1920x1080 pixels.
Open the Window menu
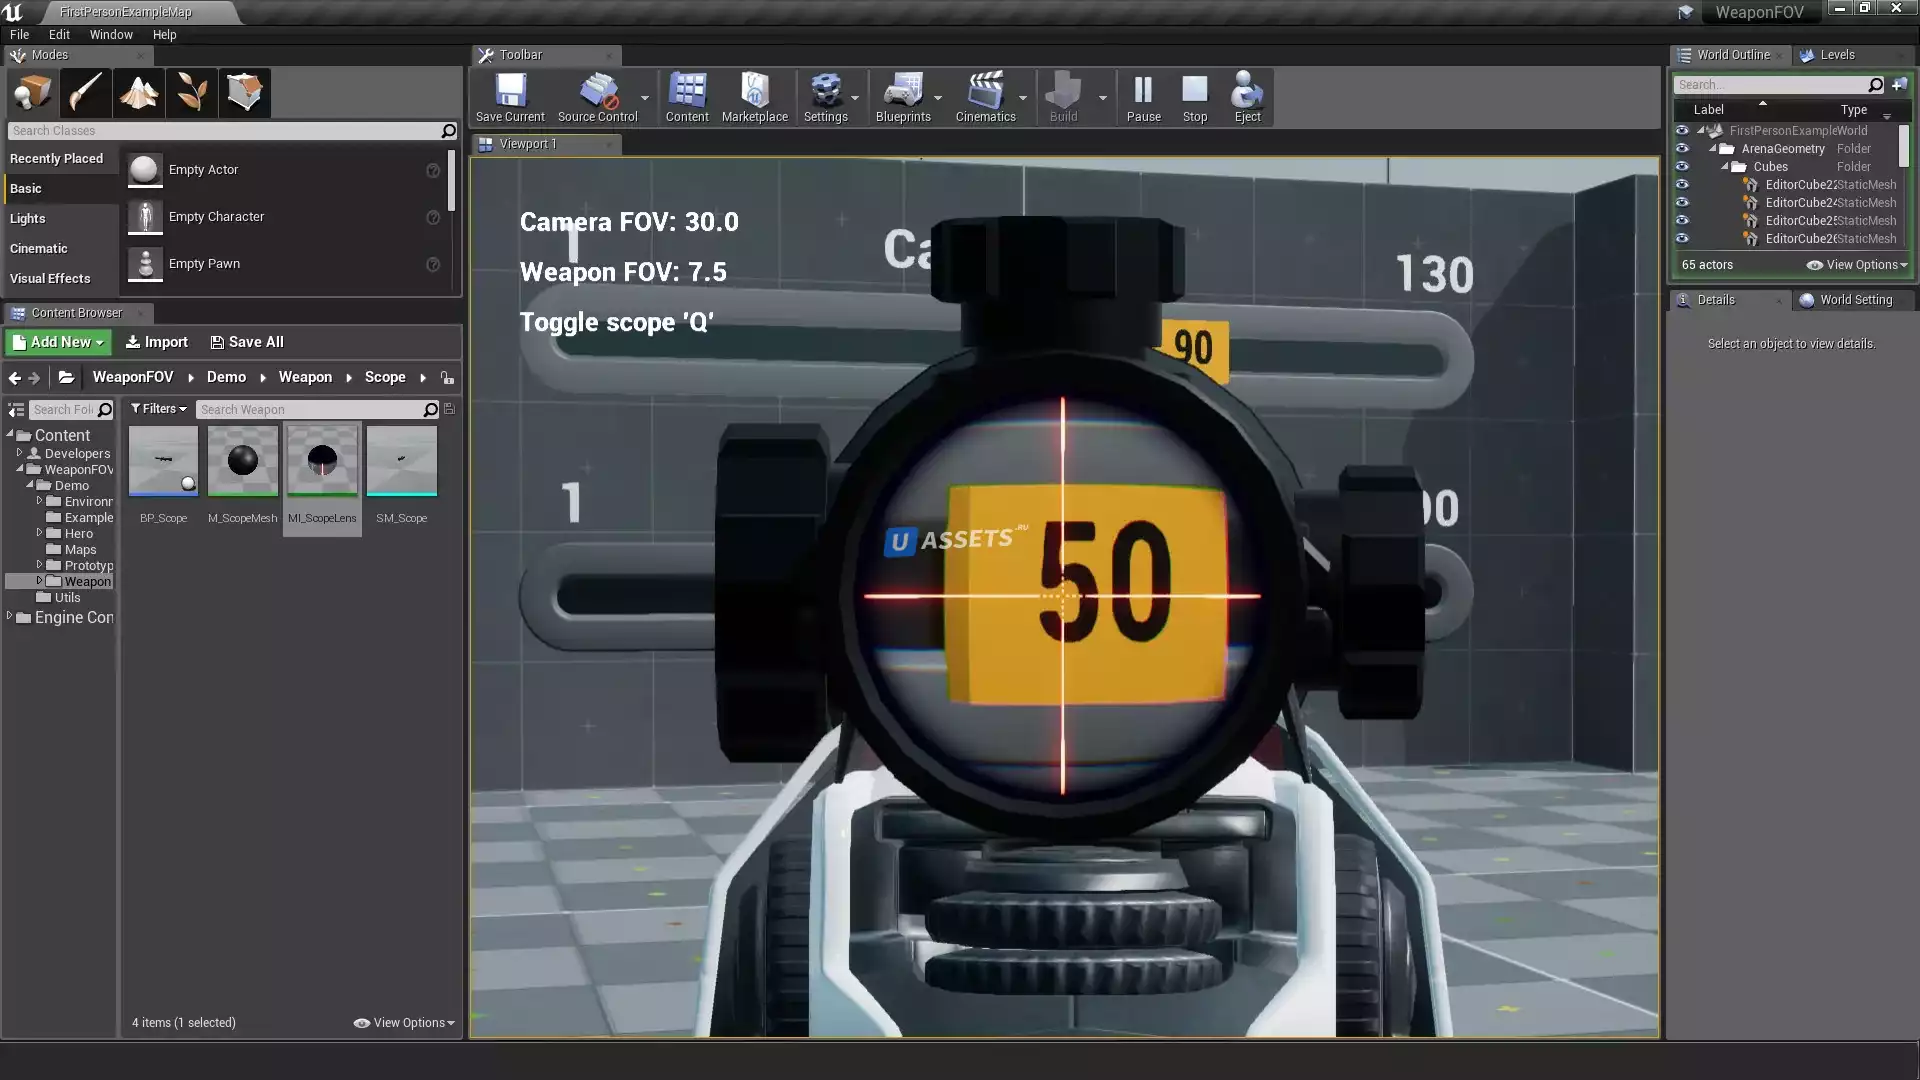(x=111, y=34)
